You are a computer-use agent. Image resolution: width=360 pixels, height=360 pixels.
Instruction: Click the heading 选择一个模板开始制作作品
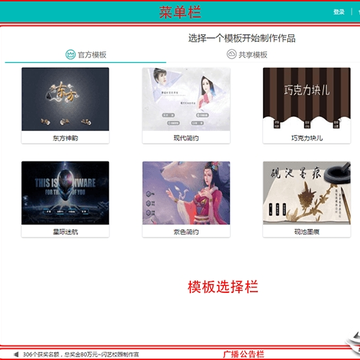pos(242,38)
